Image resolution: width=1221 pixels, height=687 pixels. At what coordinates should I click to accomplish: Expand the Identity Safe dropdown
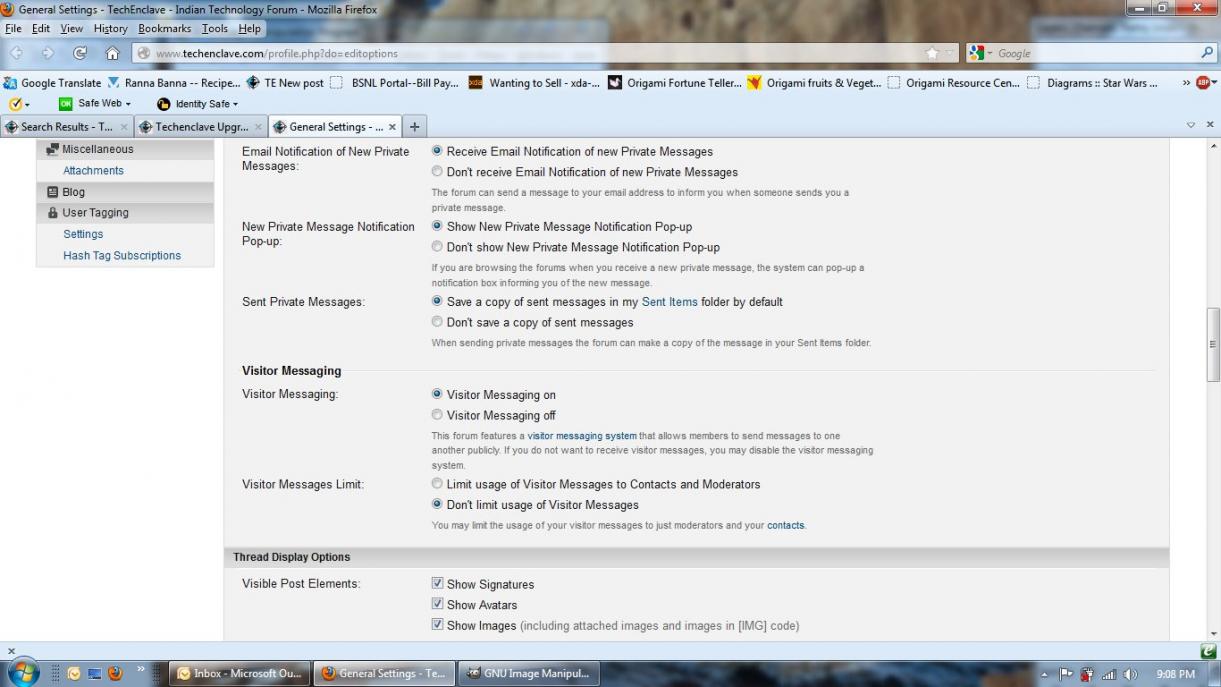pos(235,104)
